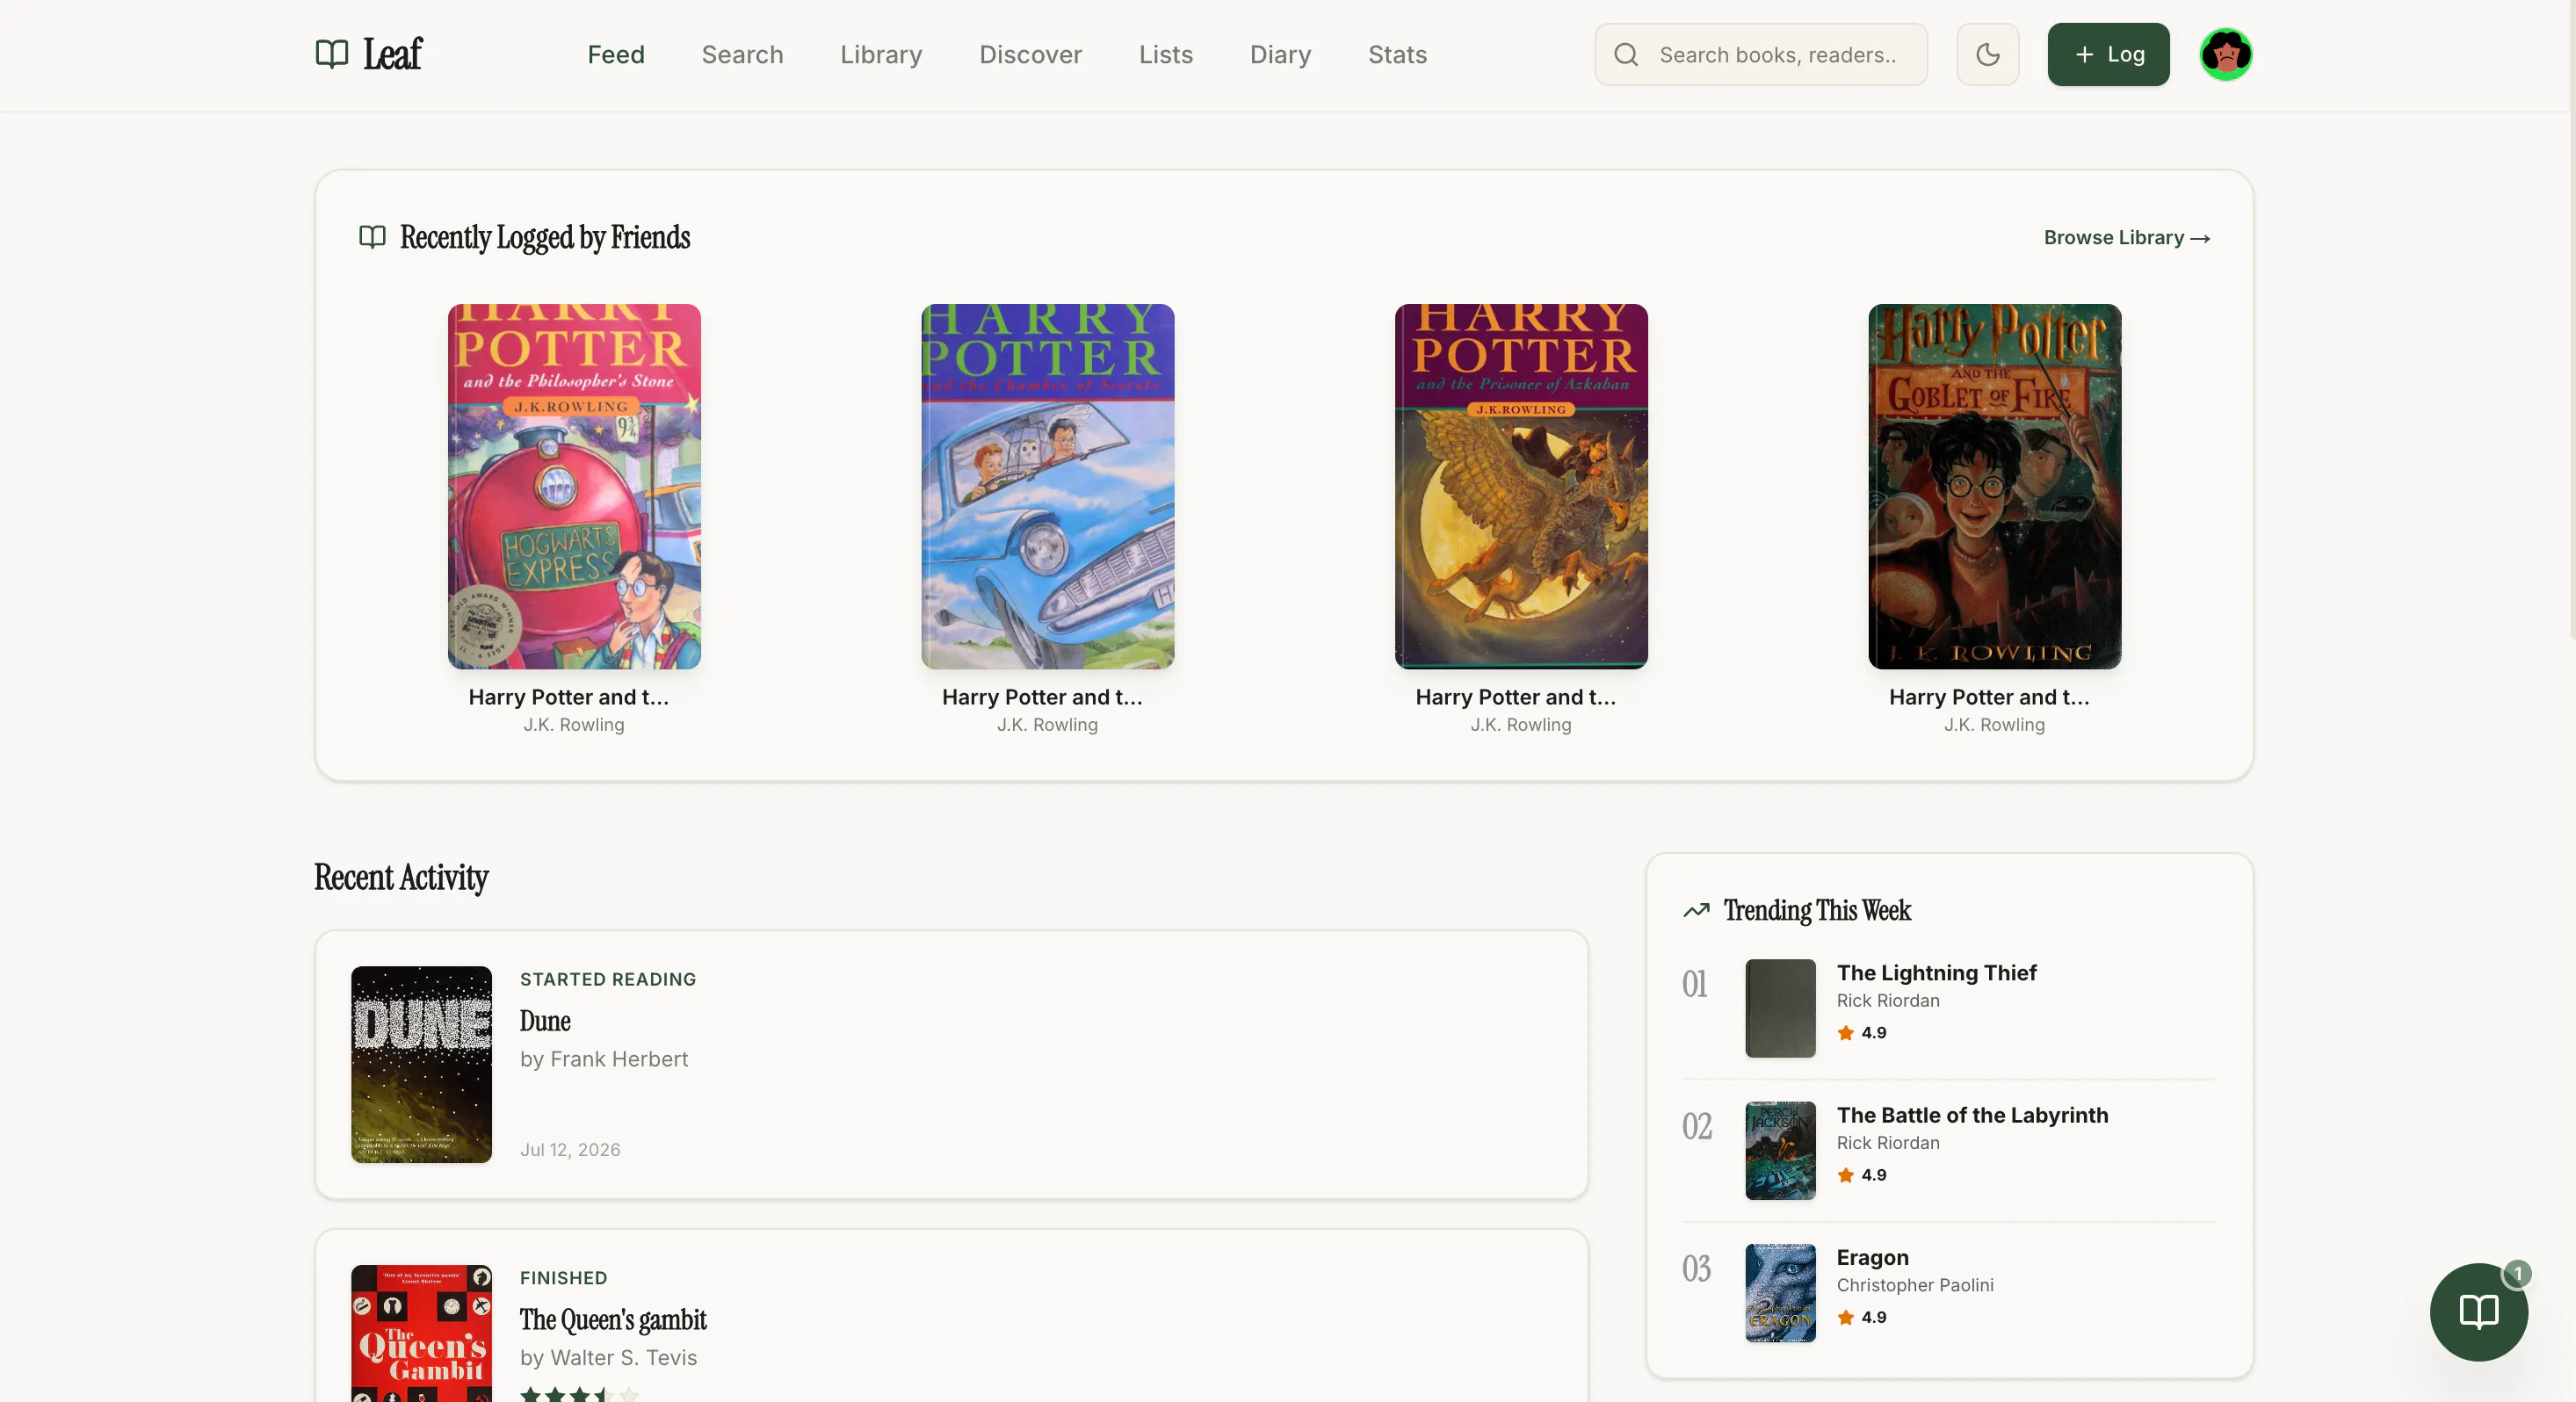Click the Queen's gambit star rating
Viewport: 2576px width, 1402px height.
click(x=579, y=1394)
